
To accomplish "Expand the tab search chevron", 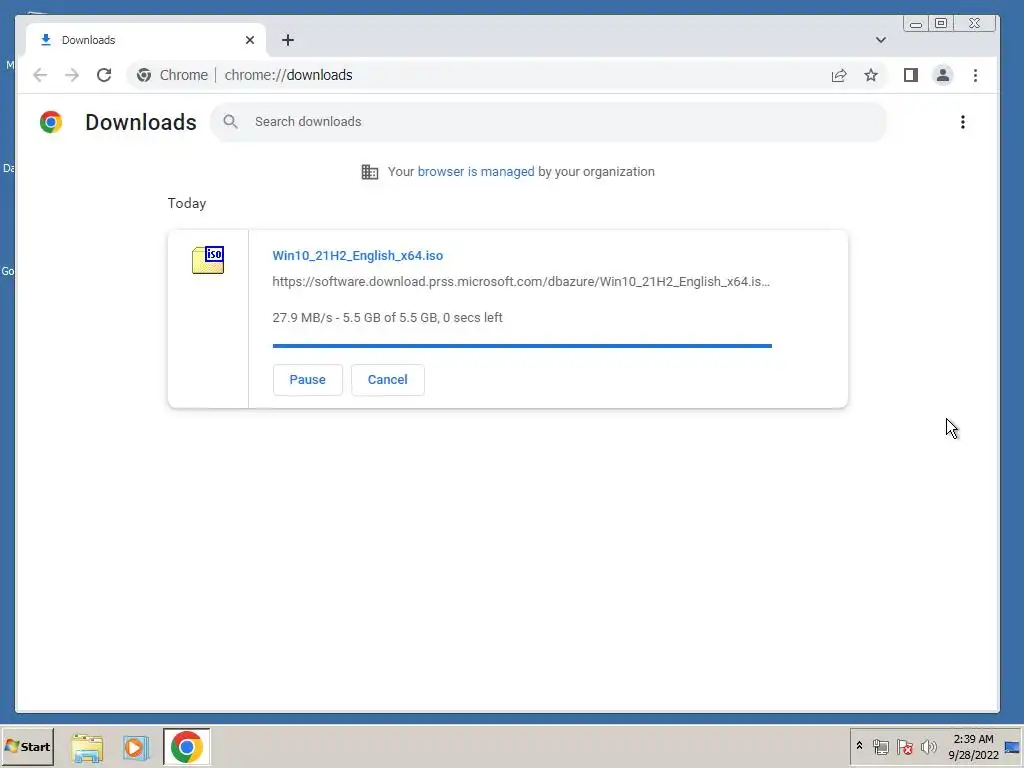I will point(881,40).
